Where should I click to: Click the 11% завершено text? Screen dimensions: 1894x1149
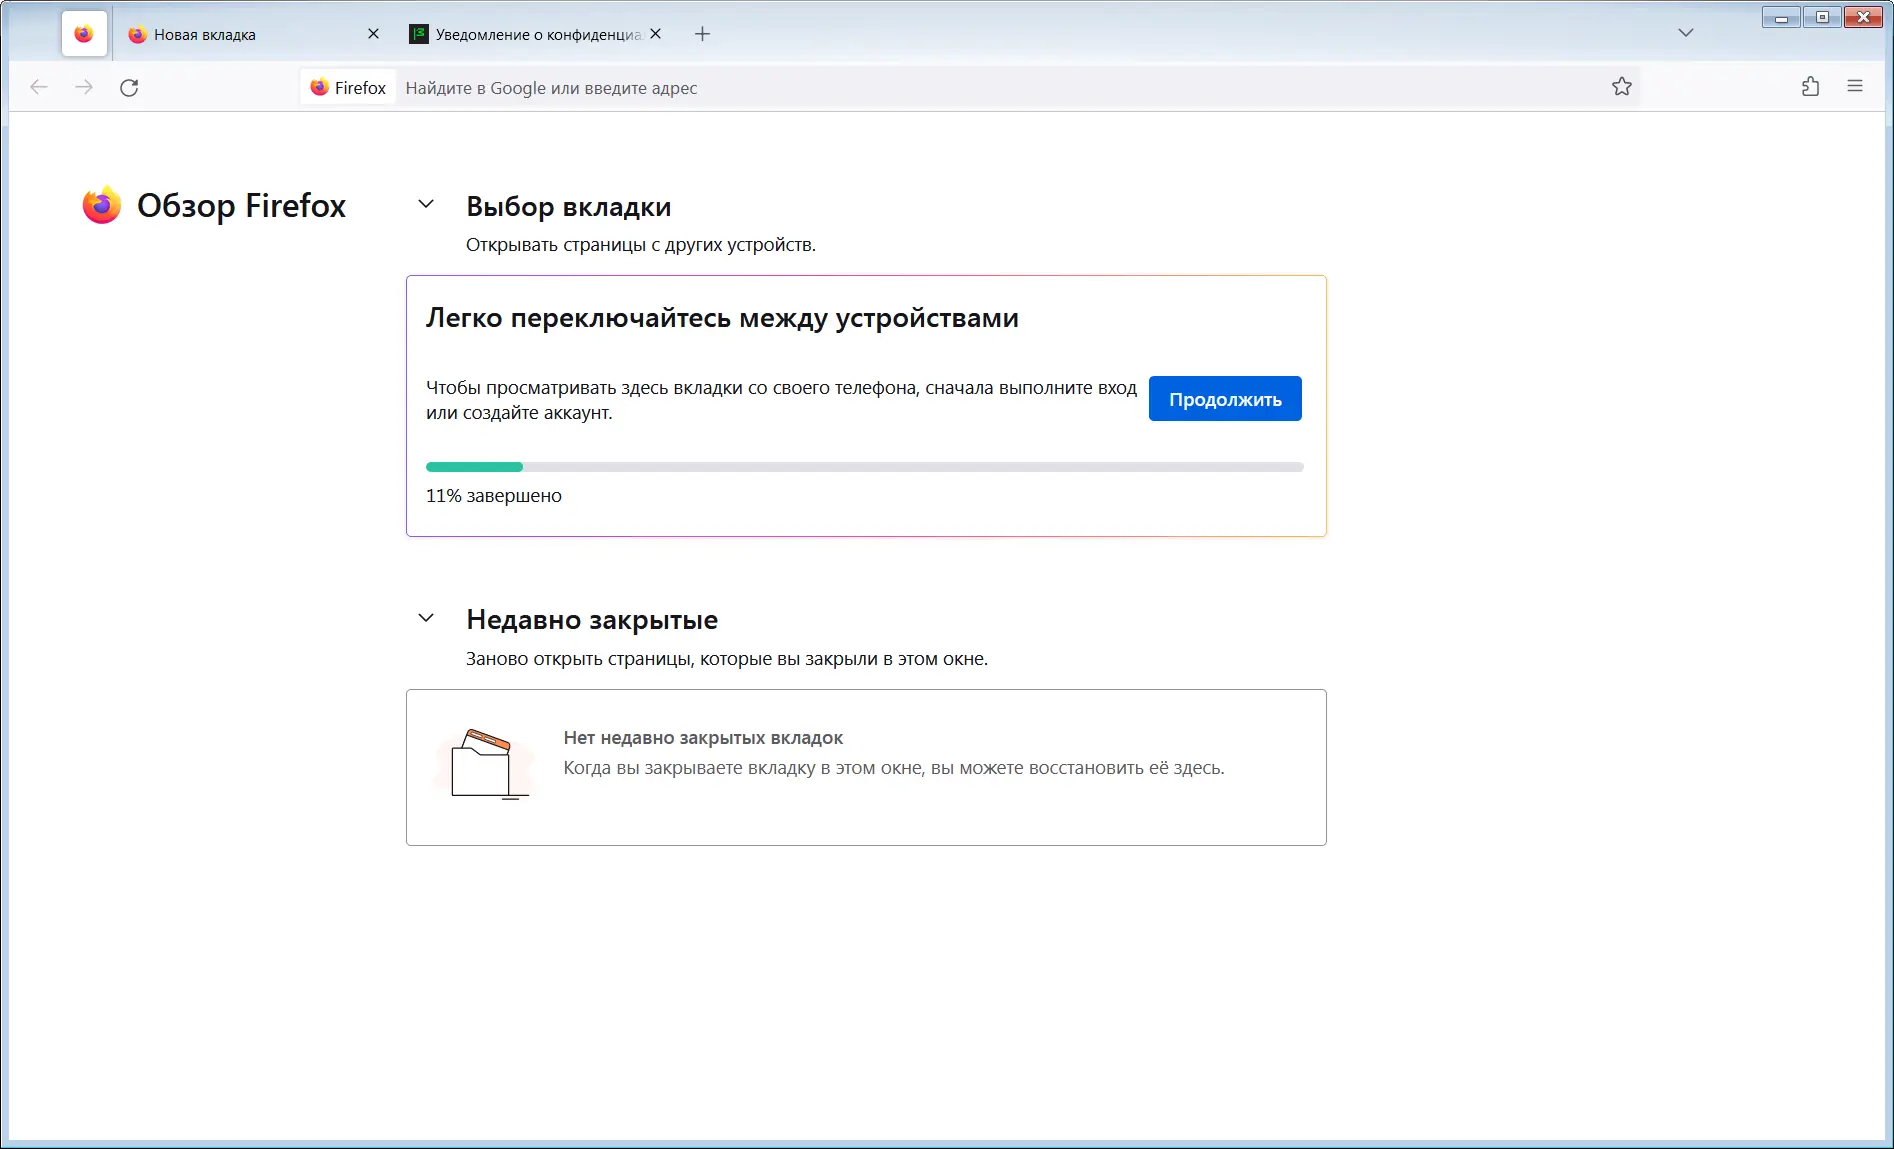(x=494, y=496)
